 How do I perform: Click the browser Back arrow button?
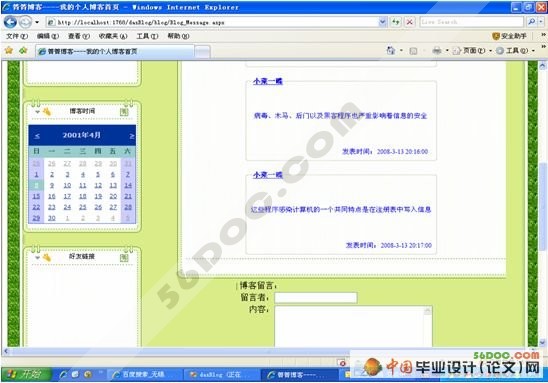coord(10,22)
